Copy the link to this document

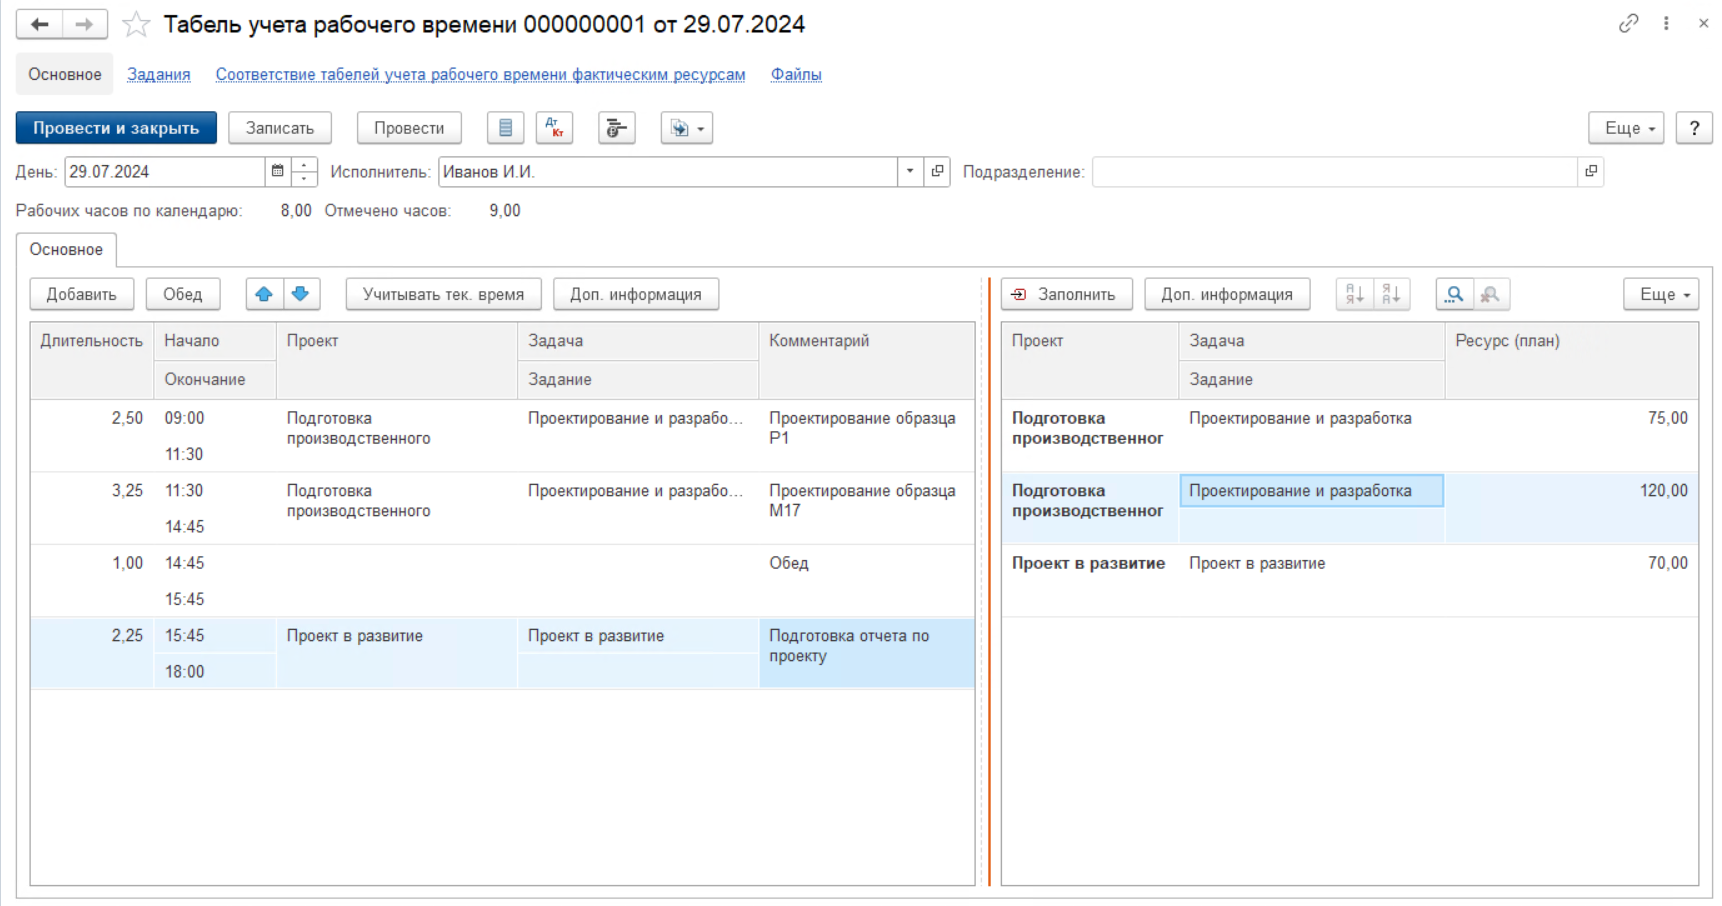(x=1628, y=23)
